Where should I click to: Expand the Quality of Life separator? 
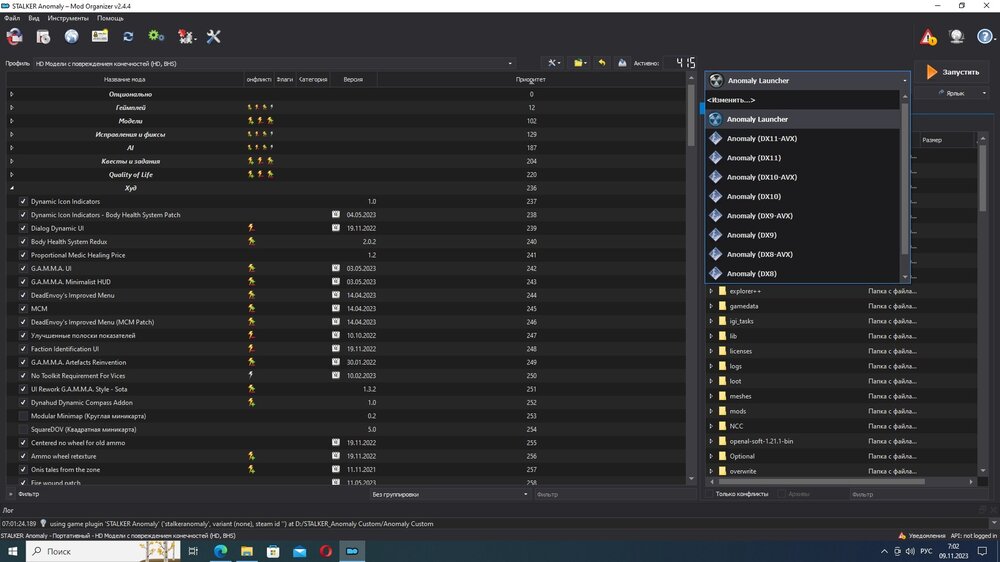(11, 175)
